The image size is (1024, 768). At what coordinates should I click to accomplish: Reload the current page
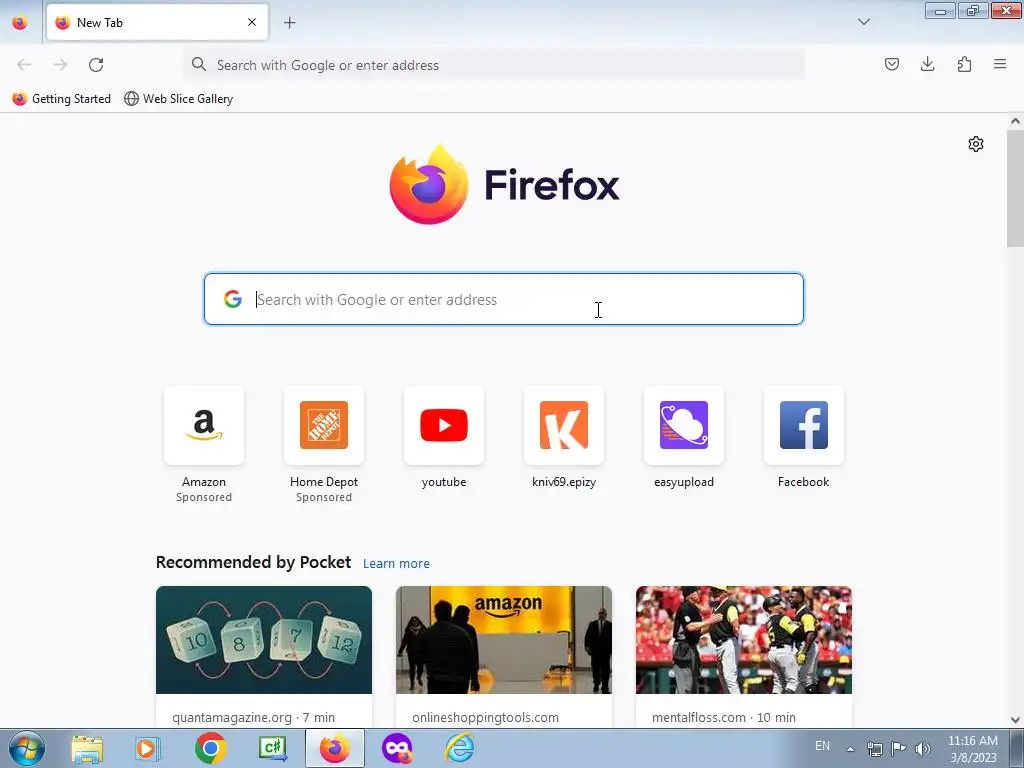96,65
